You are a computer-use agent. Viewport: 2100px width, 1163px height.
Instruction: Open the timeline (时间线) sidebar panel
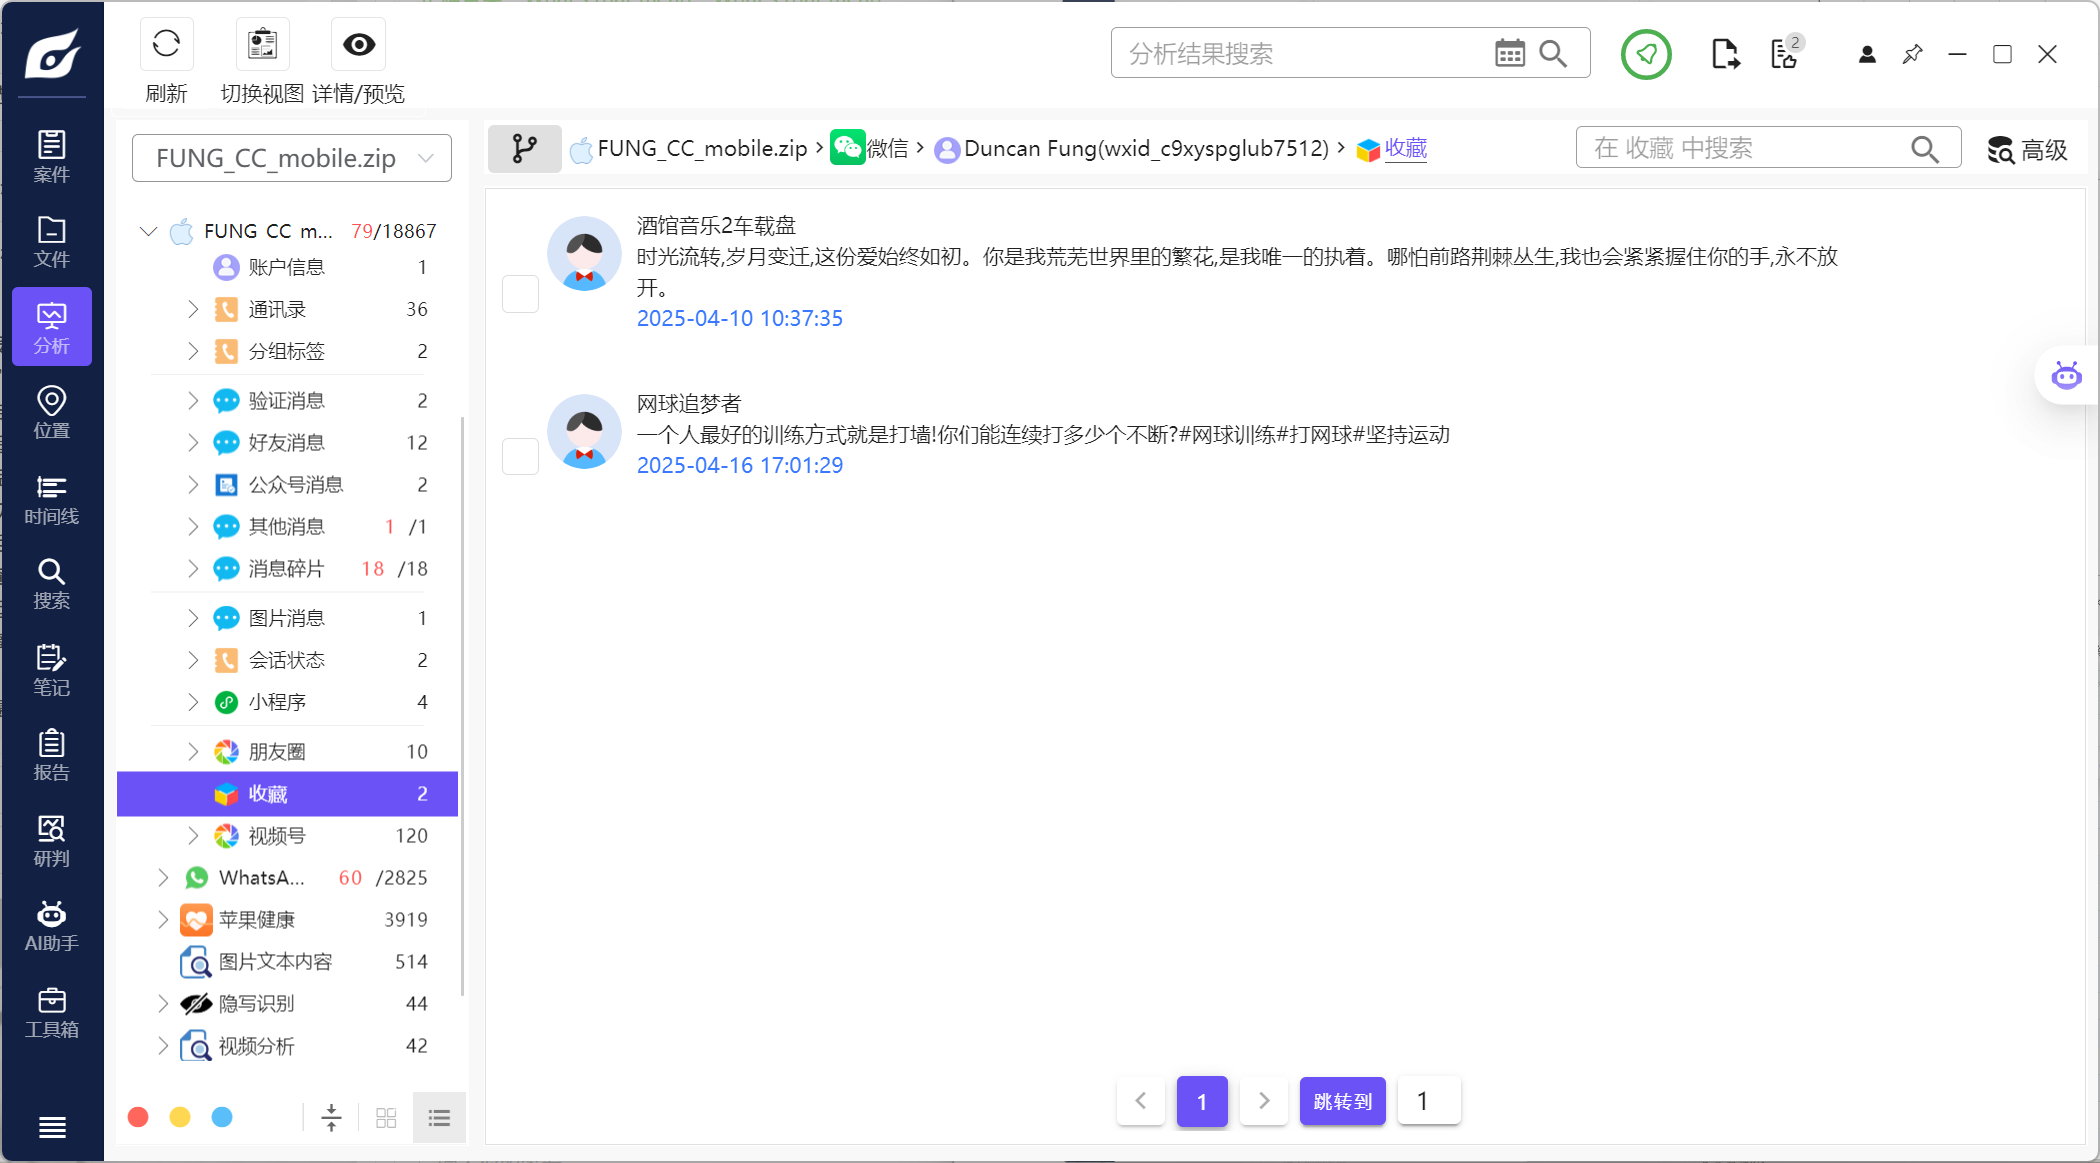point(51,499)
